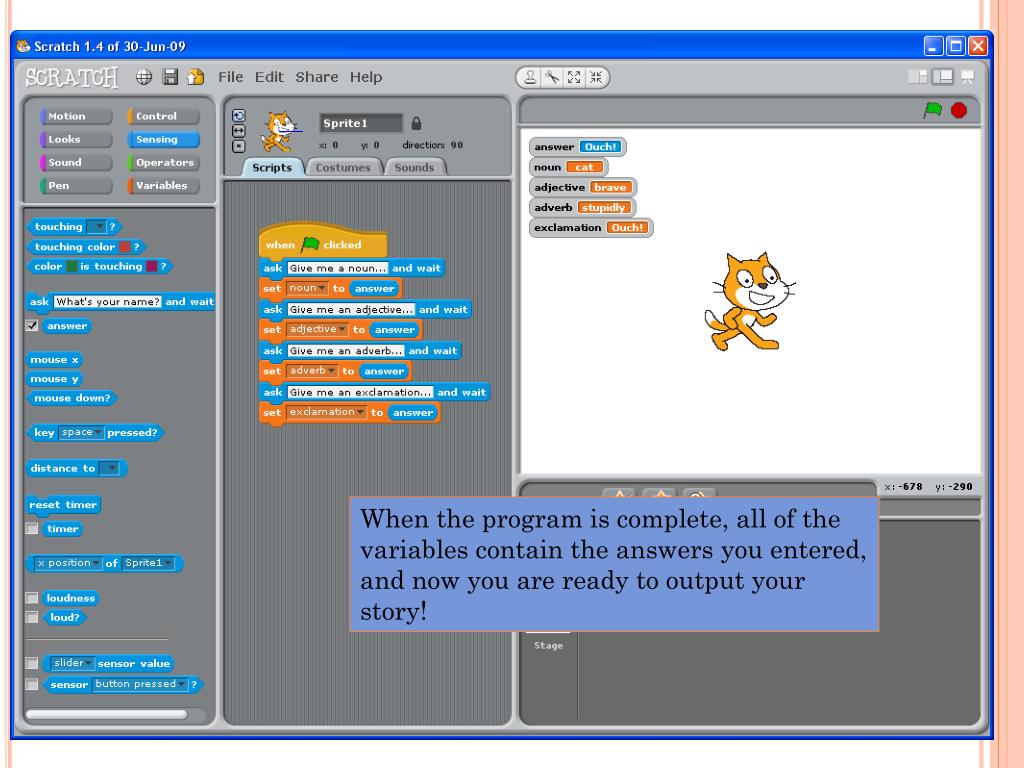The width and height of the screenshot is (1024, 768).
Task: Click the sprite lock icon
Action: pyautogui.click(x=416, y=123)
